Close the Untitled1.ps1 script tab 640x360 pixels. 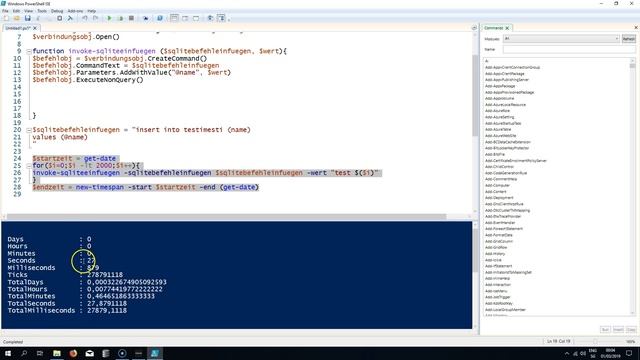(x=35, y=28)
